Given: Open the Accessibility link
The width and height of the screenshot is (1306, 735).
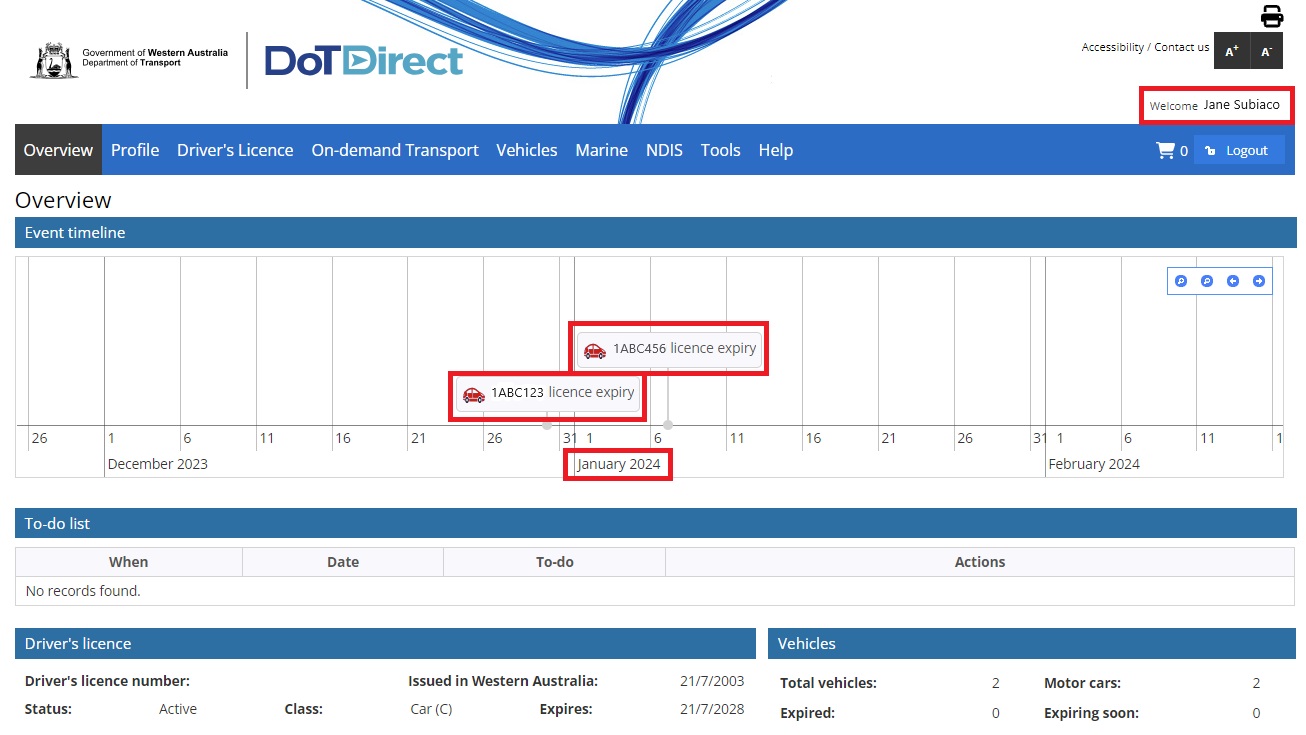Looking at the screenshot, I should pyautogui.click(x=1112, y=47).
